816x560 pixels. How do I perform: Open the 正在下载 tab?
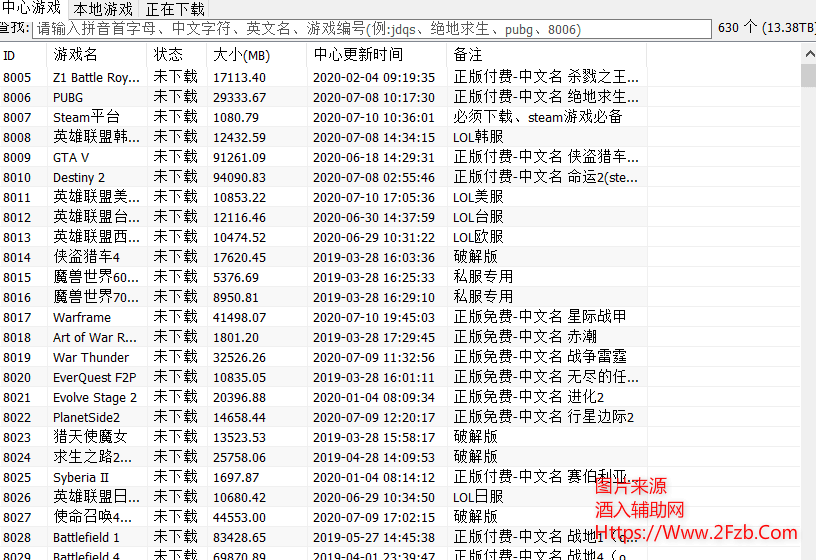[175, 9]
